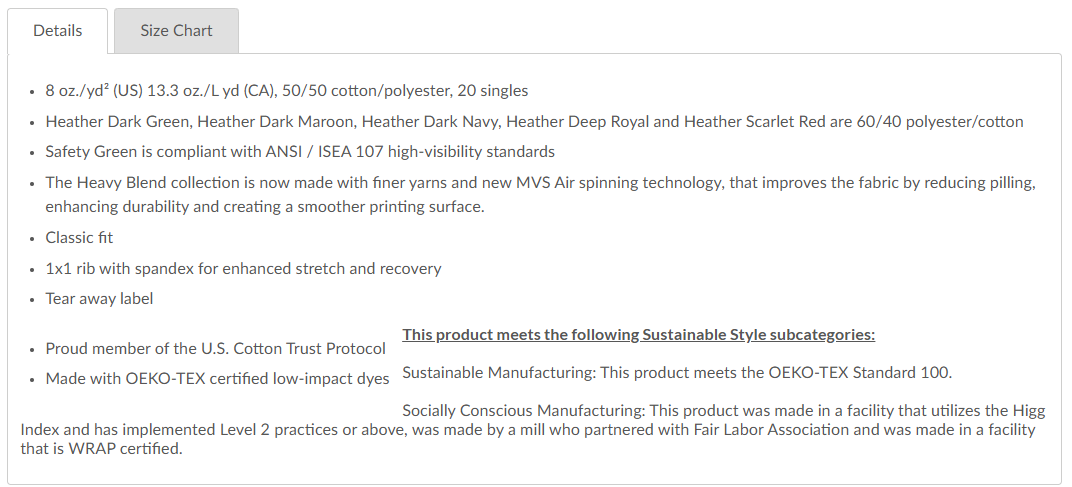This screenshot has height=487, width=1072.
Task: Click the 'Classic fit' bullet text
Action: point(79,238)
